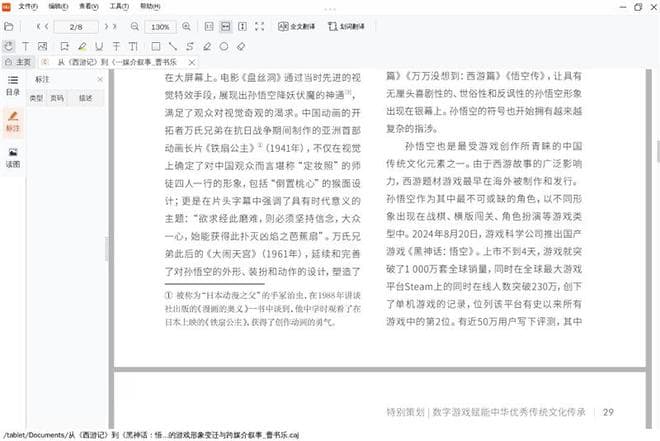
Task: Open the 目录 contents sidebar panel
Action: (13, 83)
